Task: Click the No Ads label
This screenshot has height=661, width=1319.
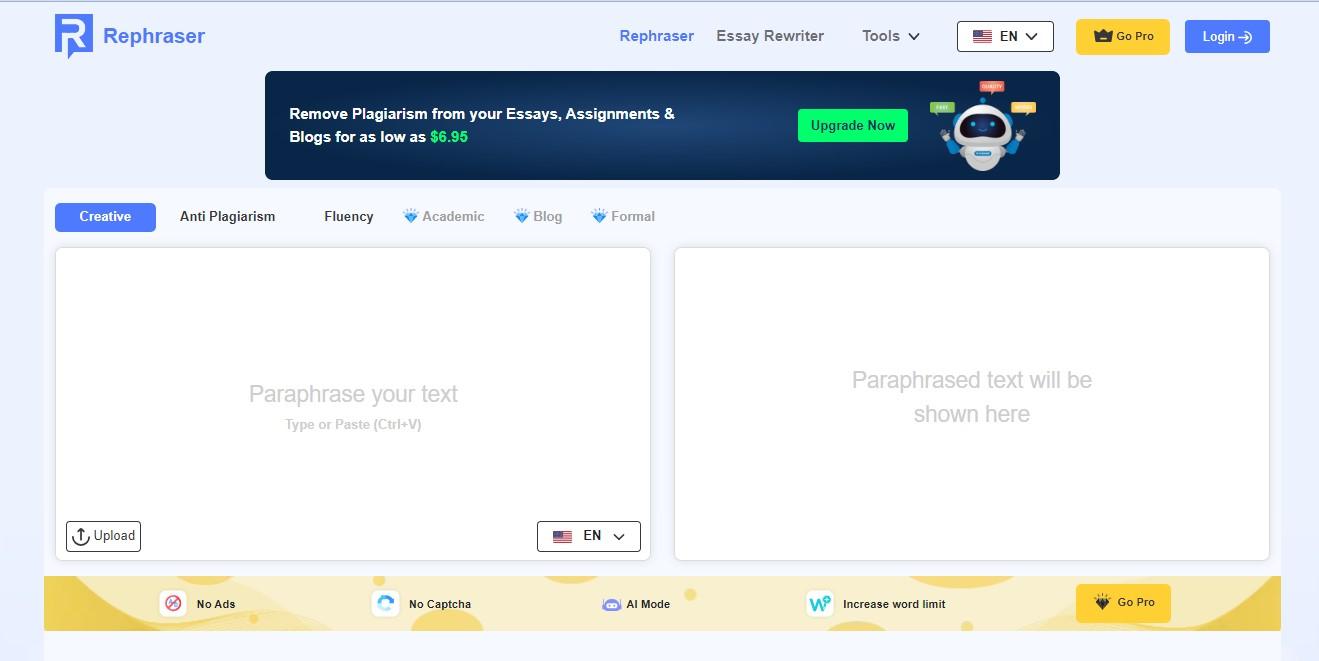Action: 216,604
